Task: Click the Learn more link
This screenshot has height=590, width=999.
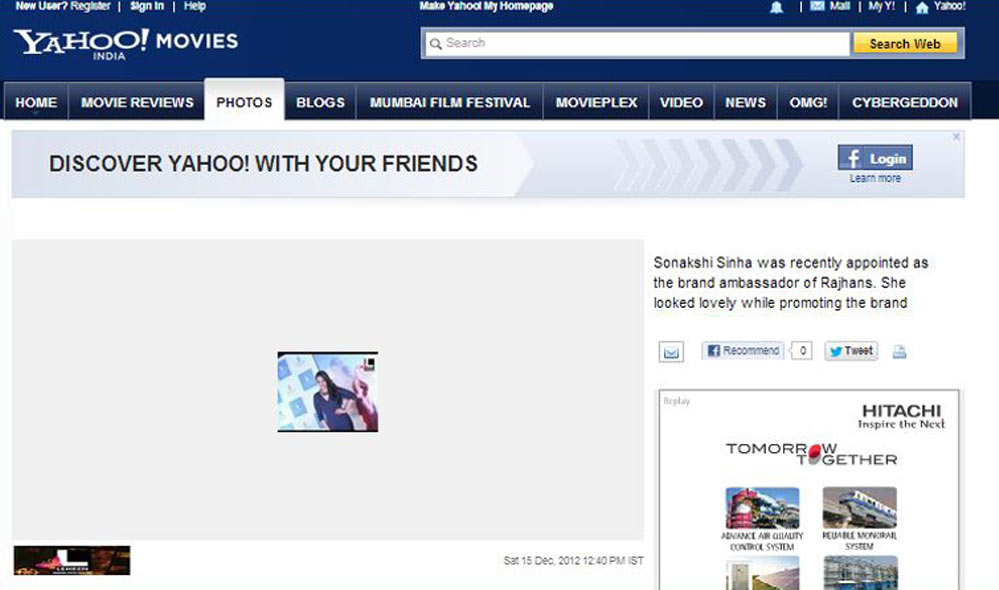Action: tap(875, 178)
